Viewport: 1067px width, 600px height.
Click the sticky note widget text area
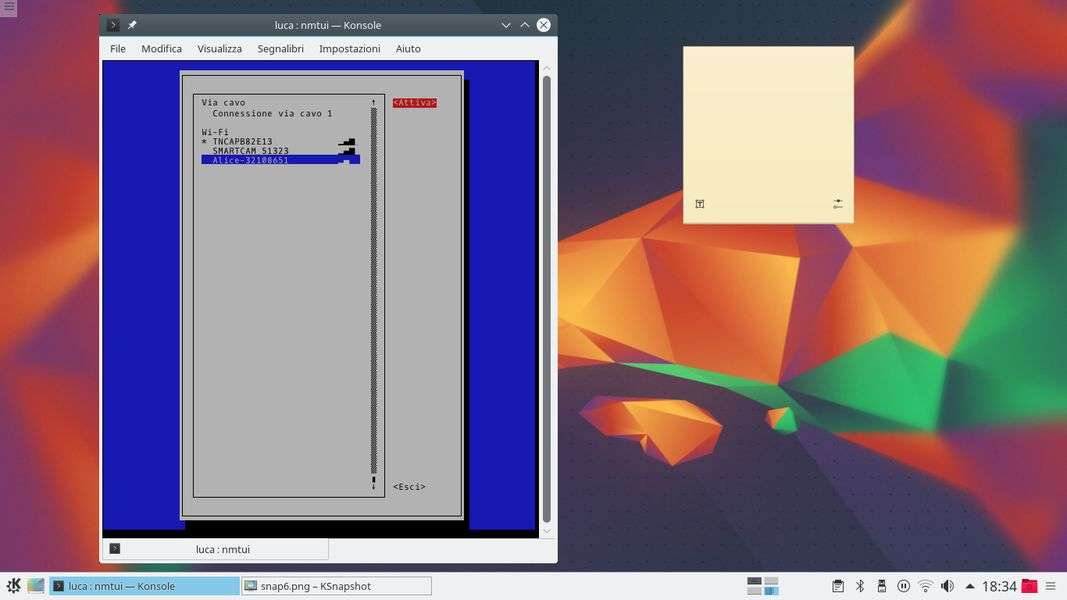tap(768, 121)
